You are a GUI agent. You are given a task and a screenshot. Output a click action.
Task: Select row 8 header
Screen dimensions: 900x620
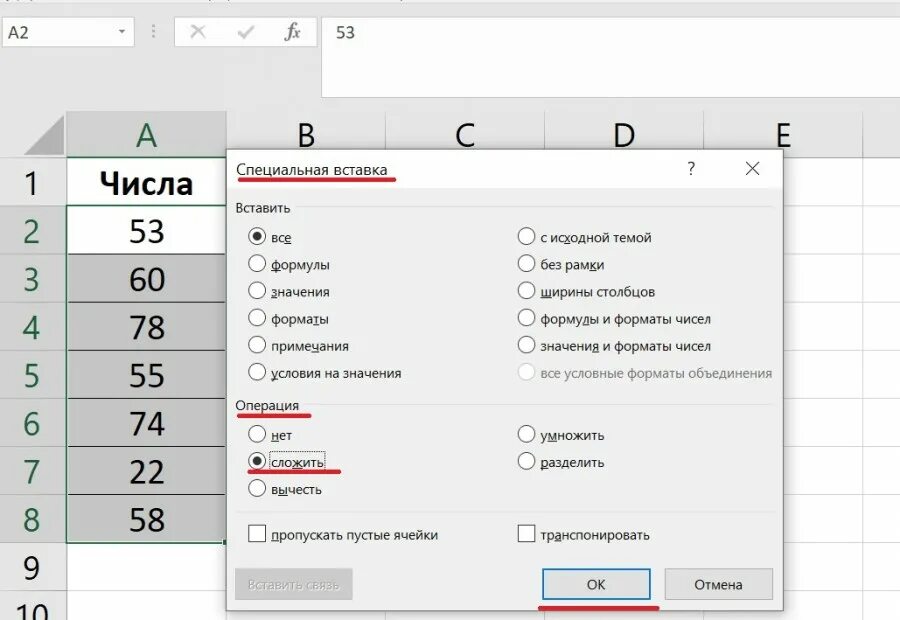point(32,519)
